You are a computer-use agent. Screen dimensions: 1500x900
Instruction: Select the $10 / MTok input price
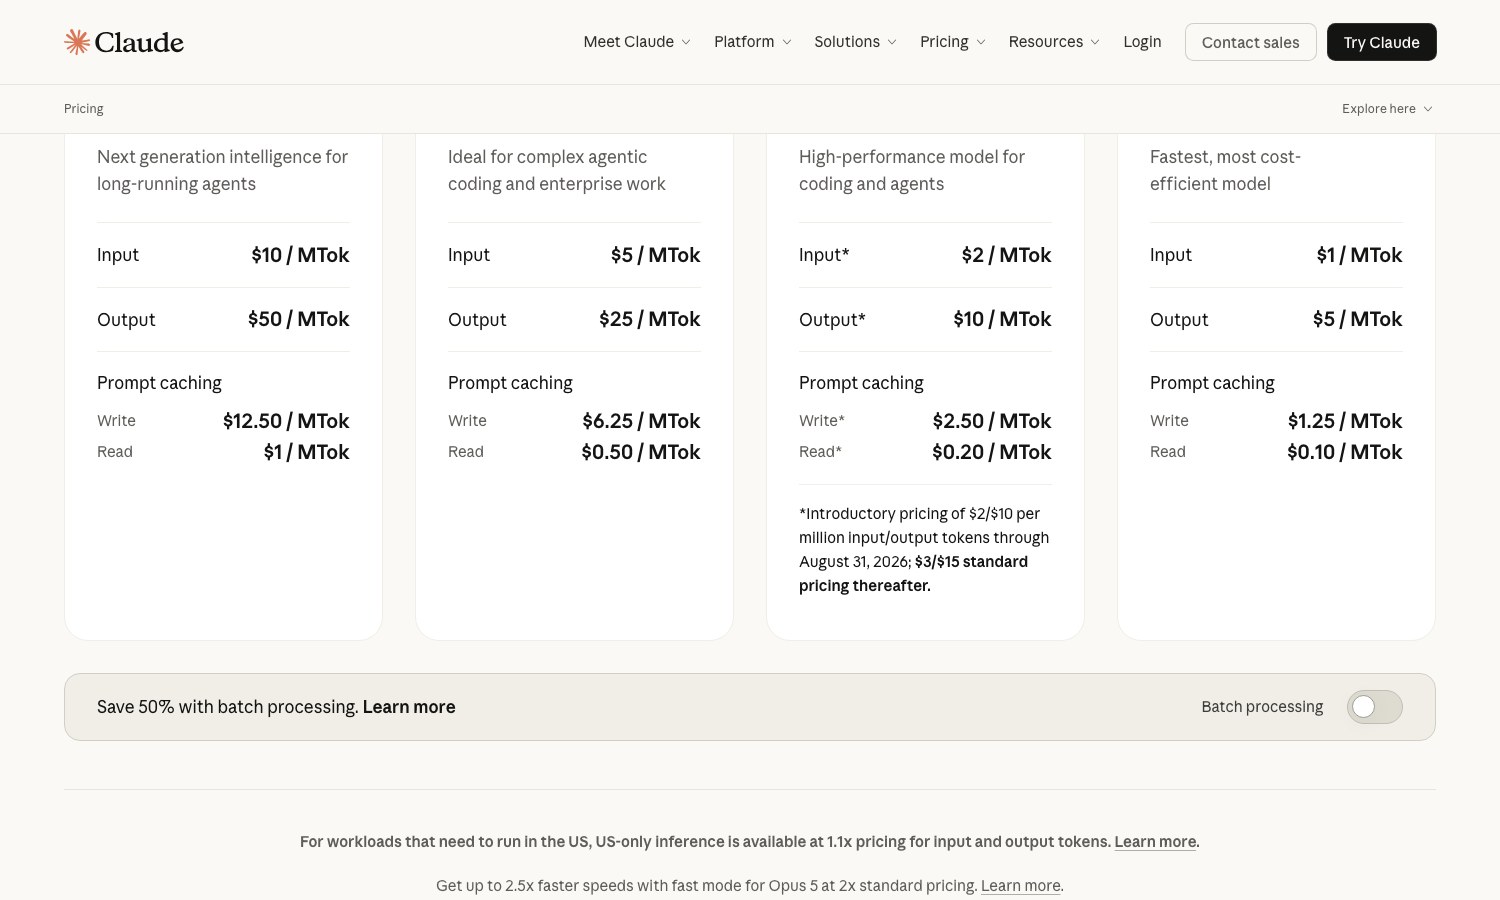click(x=300, y=255)
